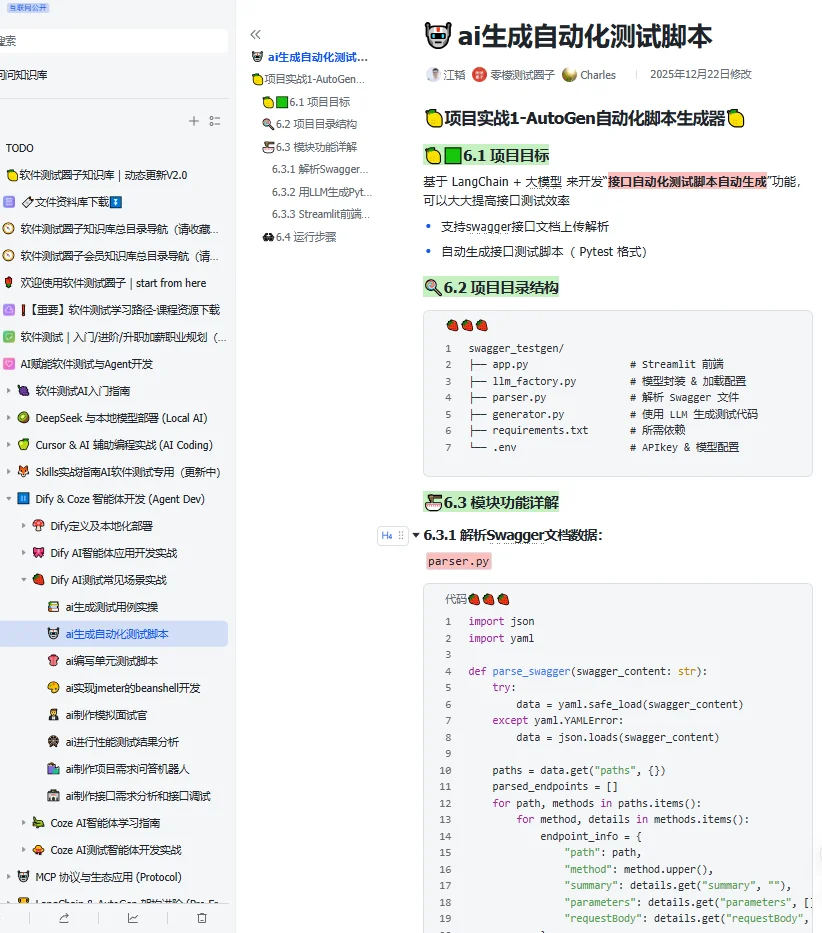The height and width of the screenshot is (933, 822).
Task: Open ai进行性能测试结果分析 document
Action: coord(122,741)
